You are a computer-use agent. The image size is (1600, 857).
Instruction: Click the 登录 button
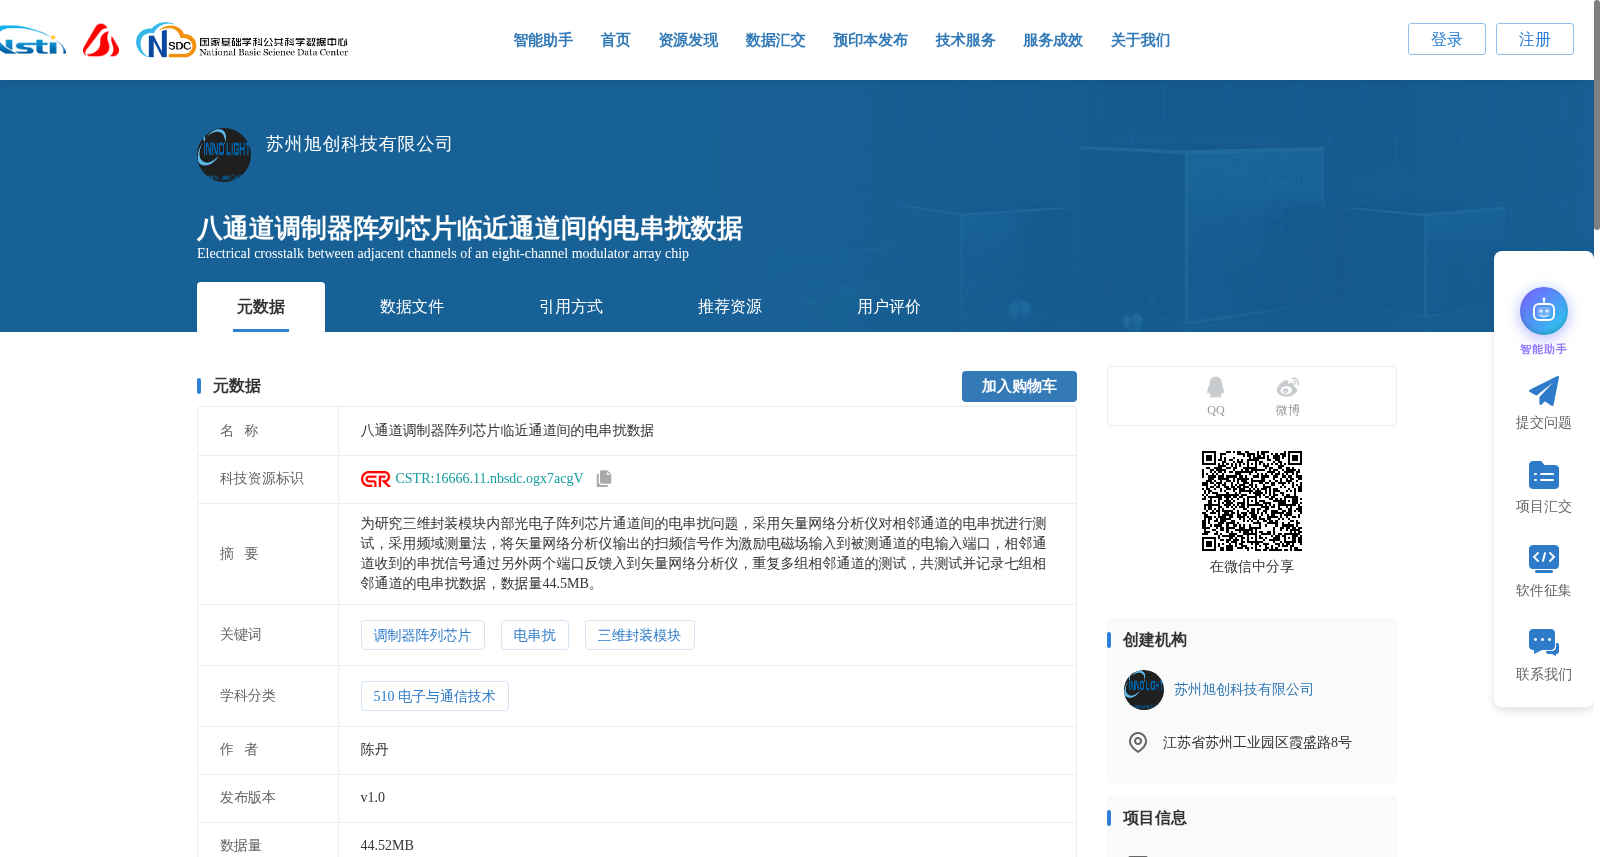pos(1447,39)
